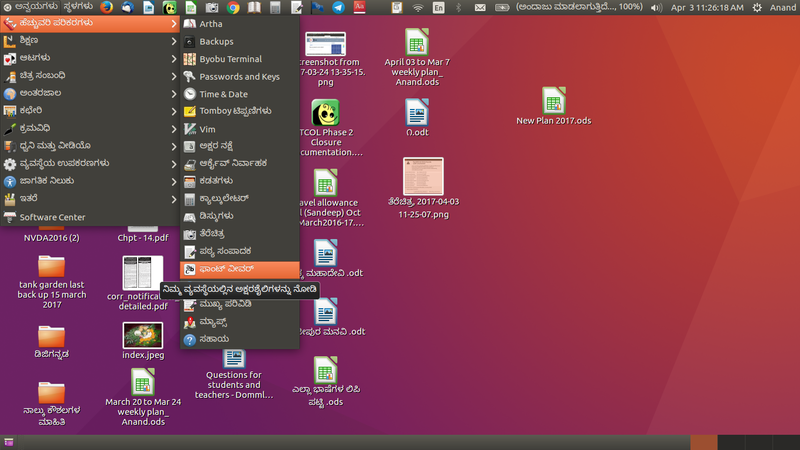Viewport: 800px width, 450px height.
Task: Select ಎಲ್ಲಾ ಭಾಷೆಗಳ ಲಿಪಿ ಪಟ್ಟಿ .ods file
Action: click(326, 382)
